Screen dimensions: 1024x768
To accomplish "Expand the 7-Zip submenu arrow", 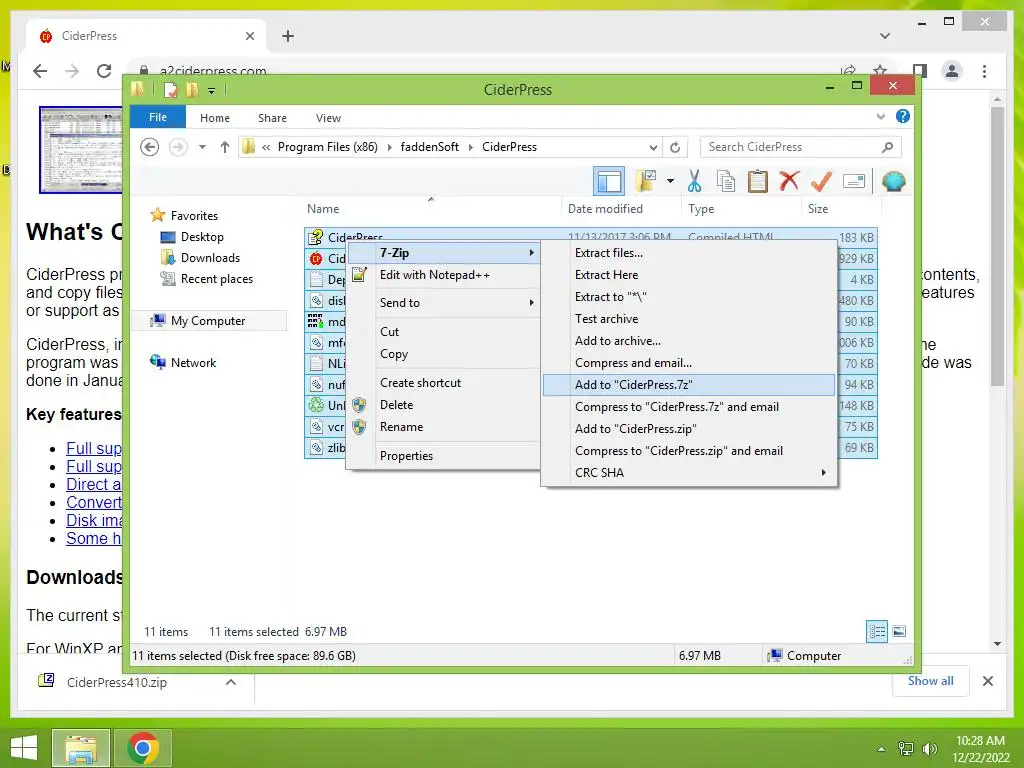I will pos(532,253).
